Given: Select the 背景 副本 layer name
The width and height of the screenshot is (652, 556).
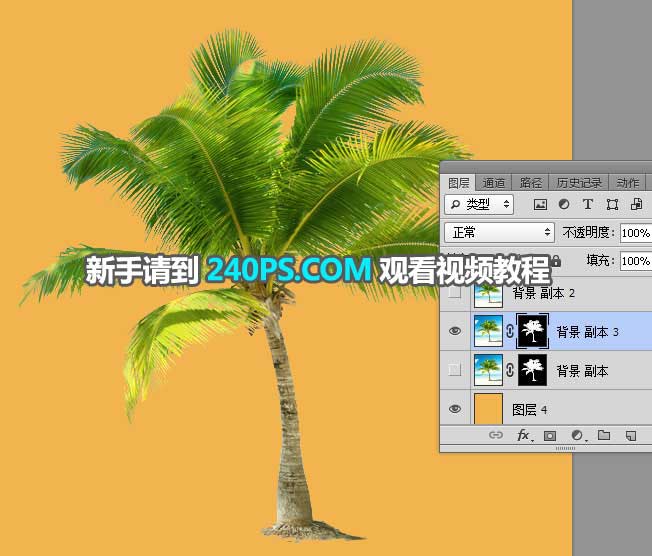Looking at the screenshot, I should tap(582, 371).
